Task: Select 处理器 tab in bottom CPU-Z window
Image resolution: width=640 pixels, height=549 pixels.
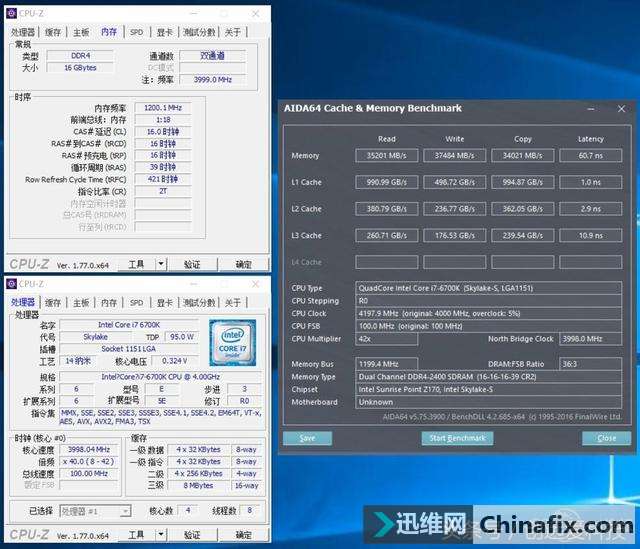Action: pyautogui.click(x=23, y=302)
